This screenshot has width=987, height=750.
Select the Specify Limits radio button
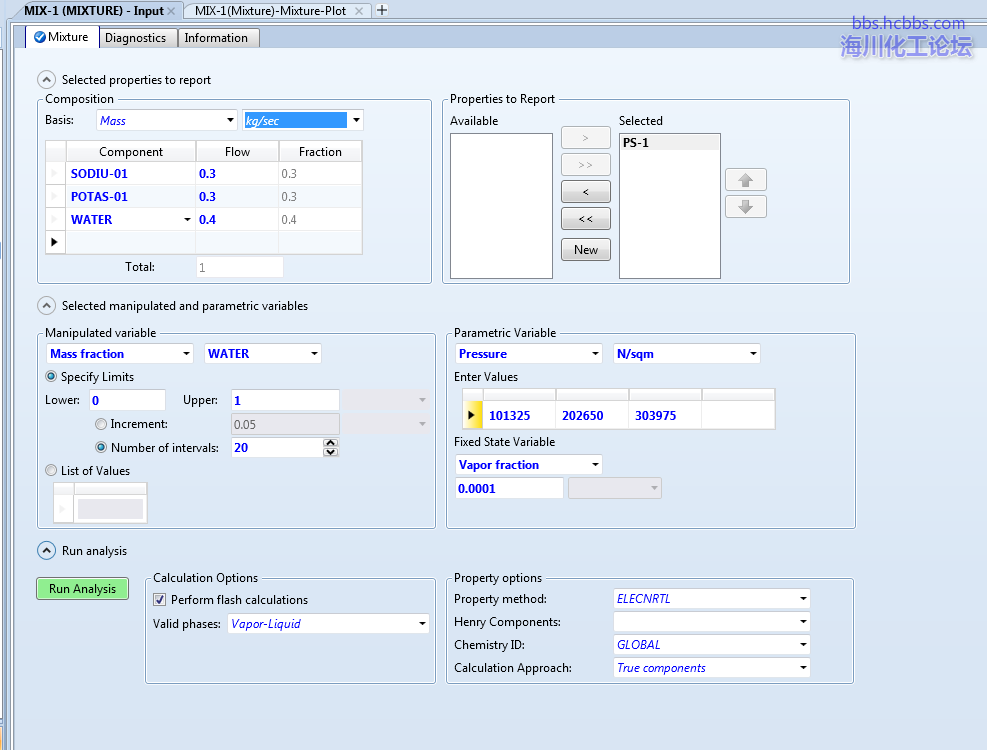pyautogui.click(x=51, y=377)
